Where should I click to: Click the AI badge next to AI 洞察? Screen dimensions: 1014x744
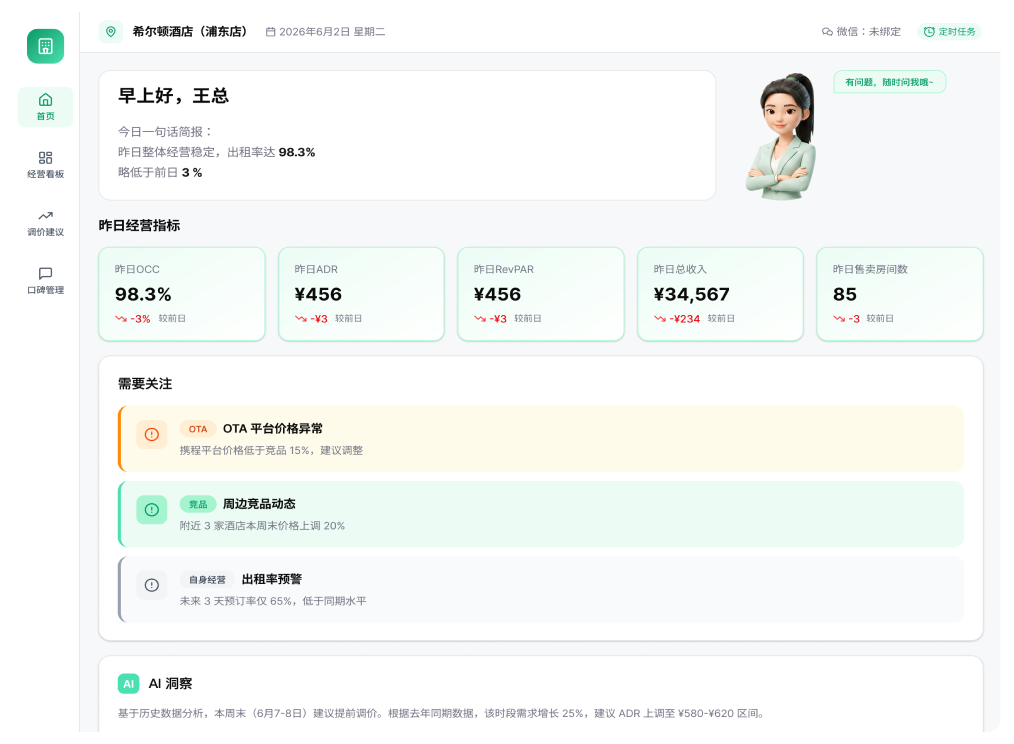tap(129, 684)
